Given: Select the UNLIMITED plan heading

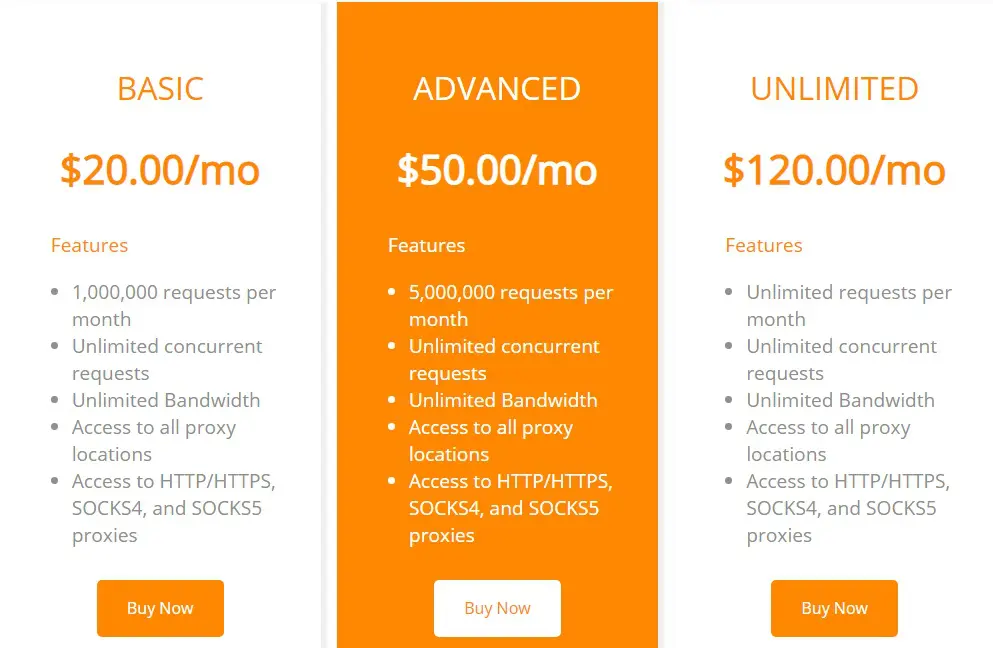Looking at the screenshot, I should 834,89.
